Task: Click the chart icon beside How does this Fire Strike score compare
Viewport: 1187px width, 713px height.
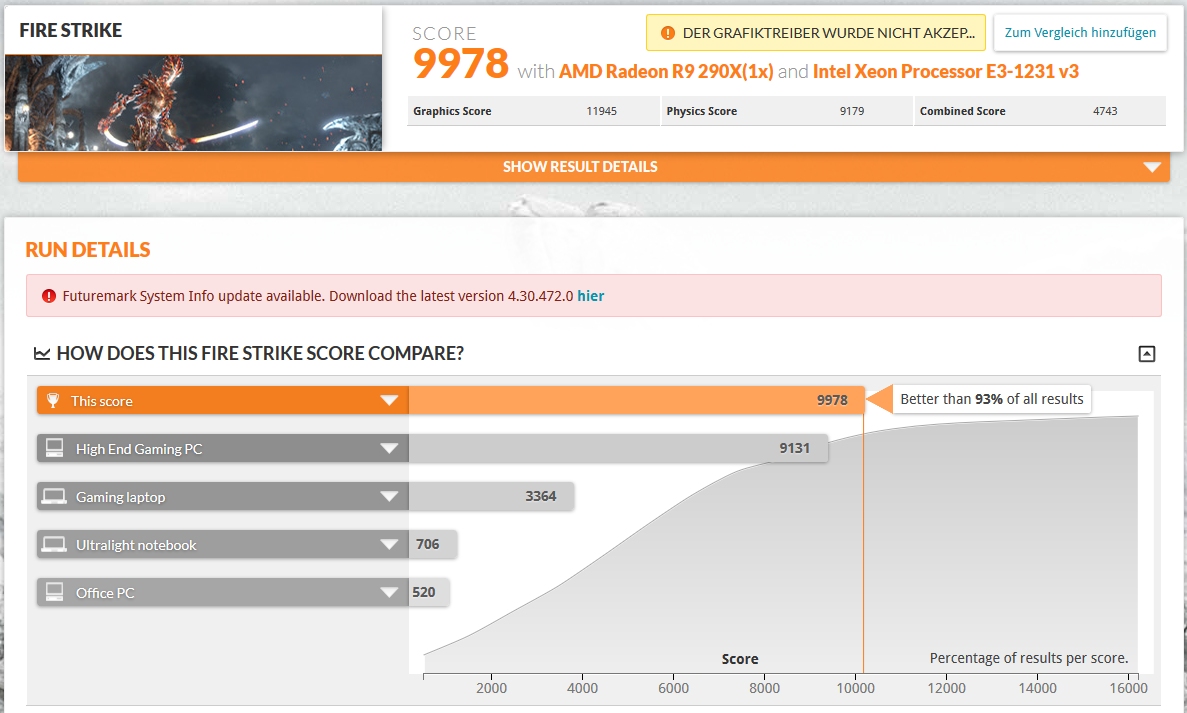Action: pyautogui.click(x=42, y=353)
